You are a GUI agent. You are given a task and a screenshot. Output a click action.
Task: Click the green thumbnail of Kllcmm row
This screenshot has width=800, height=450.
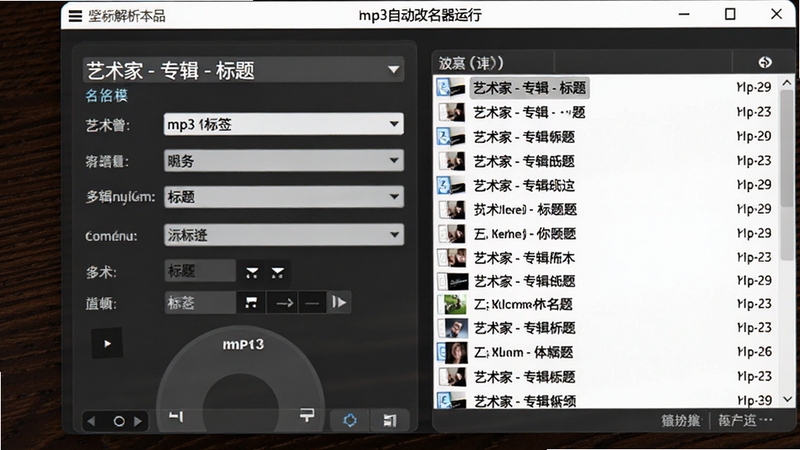coord(452,305)
